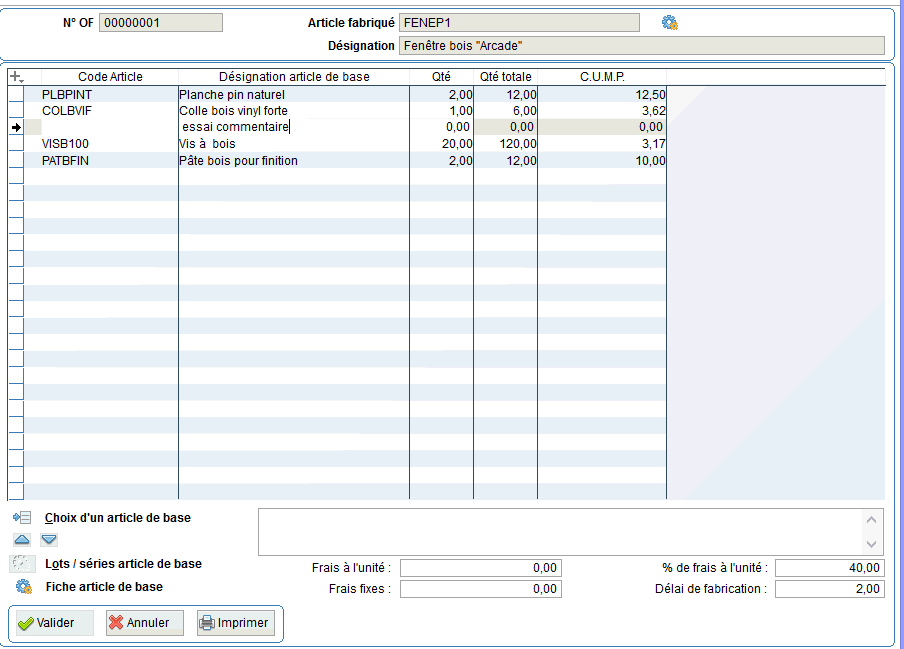Click total quantity 6,00 in COLBVIF row

tap(506, 111)
